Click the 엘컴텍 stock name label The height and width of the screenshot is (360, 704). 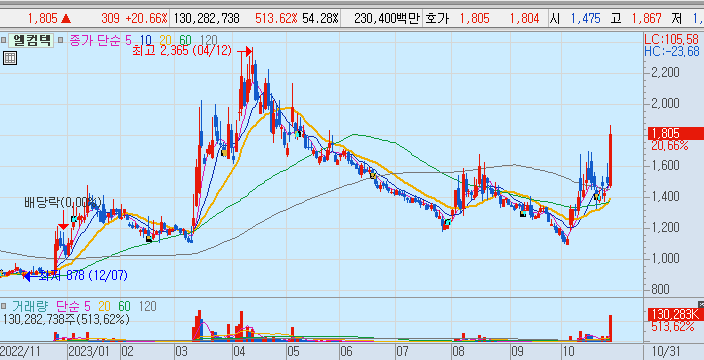pyautogui.click(x=31, y=41)
